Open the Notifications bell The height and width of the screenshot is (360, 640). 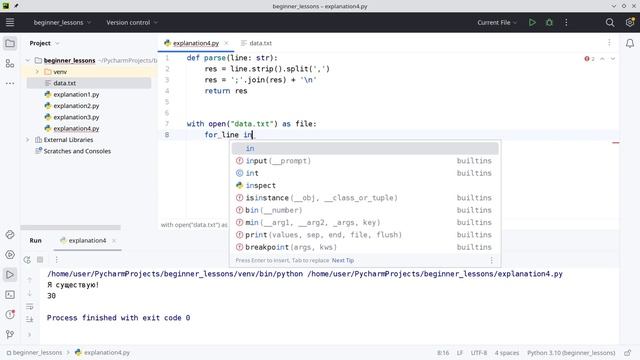[630, 43]
